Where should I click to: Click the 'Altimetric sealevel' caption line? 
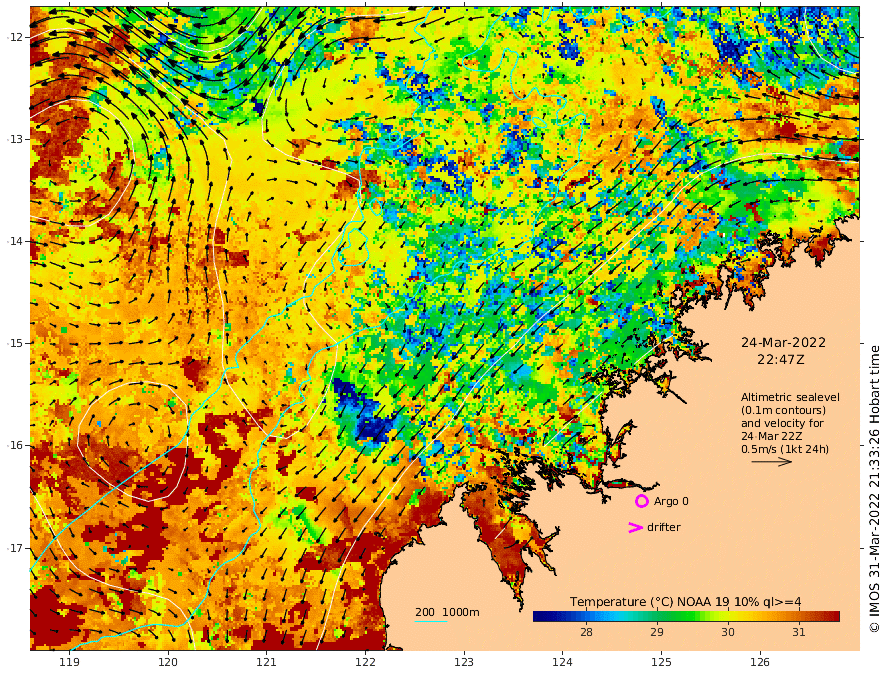[790, 397]
